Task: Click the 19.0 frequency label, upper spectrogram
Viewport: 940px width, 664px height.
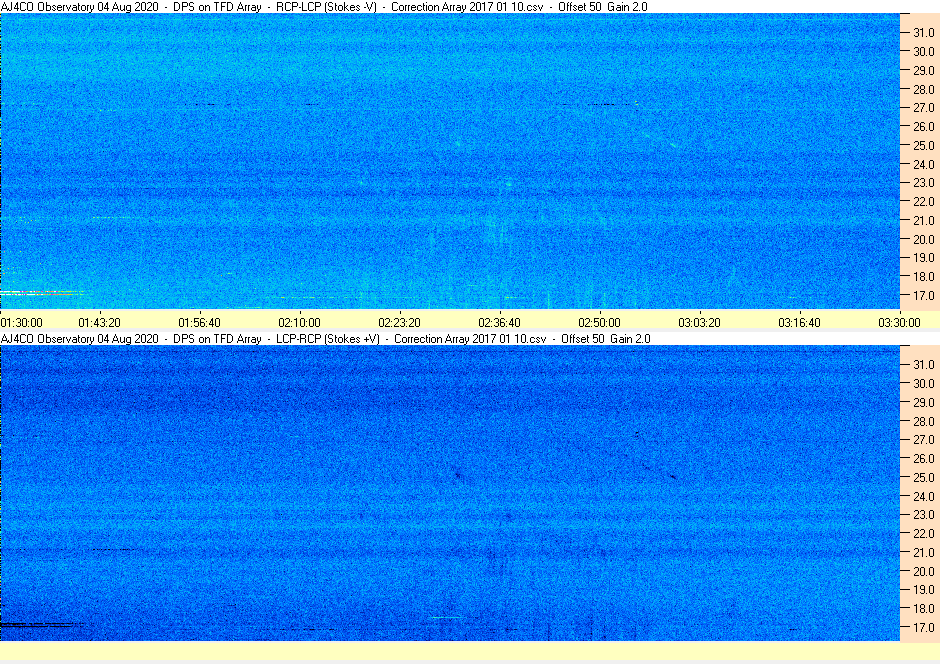Action: [923, 258]
